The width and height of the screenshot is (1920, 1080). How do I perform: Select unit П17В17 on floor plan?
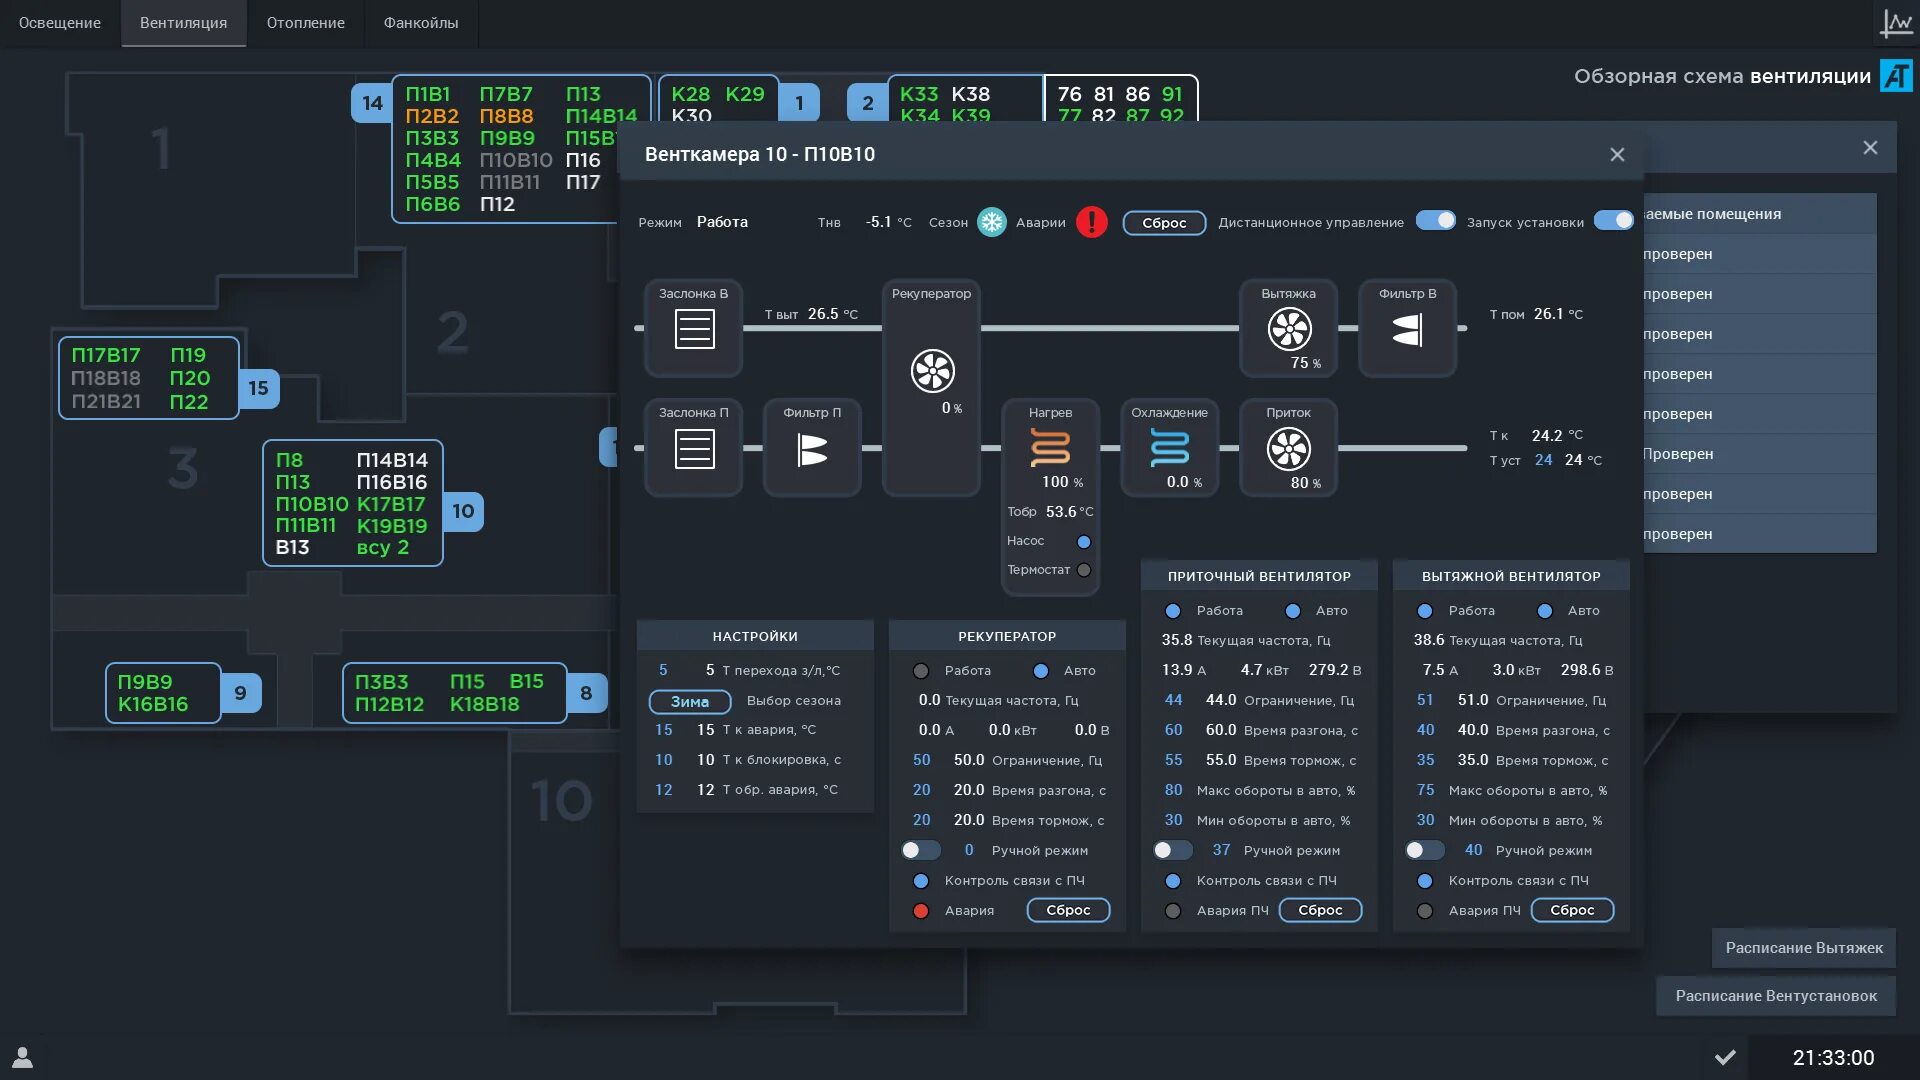click(106, 355)
